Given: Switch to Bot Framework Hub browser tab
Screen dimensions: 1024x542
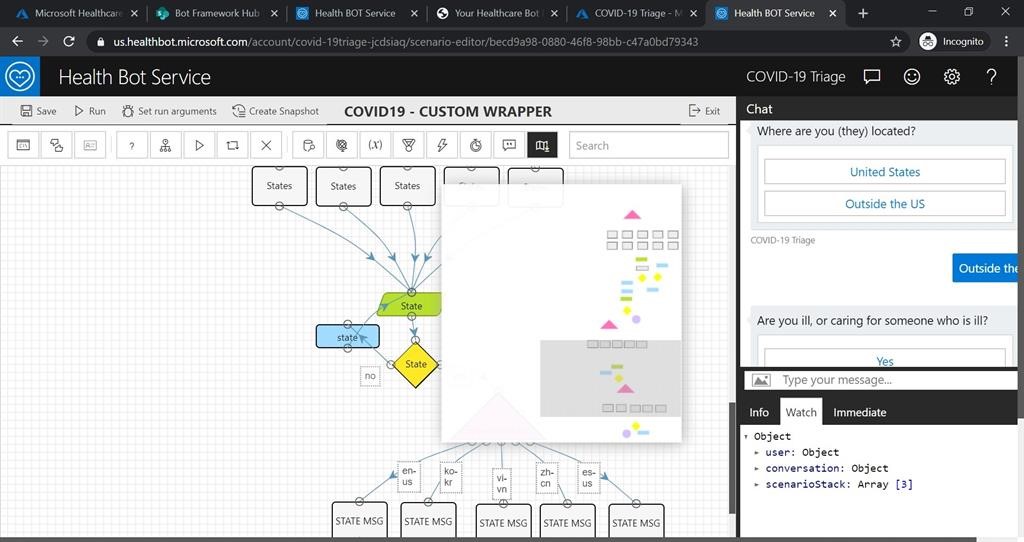Looking at the screenshot, I should tap(216, 13).
